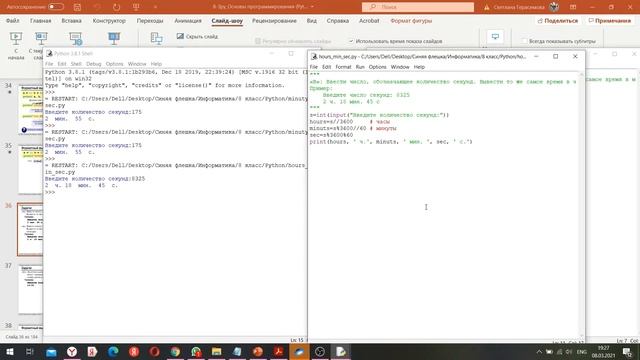Image resolution: width=640 pixels, height=360 pixels.
Task: Open Shell menu in Python Shell window
Action: pos(76,64)
